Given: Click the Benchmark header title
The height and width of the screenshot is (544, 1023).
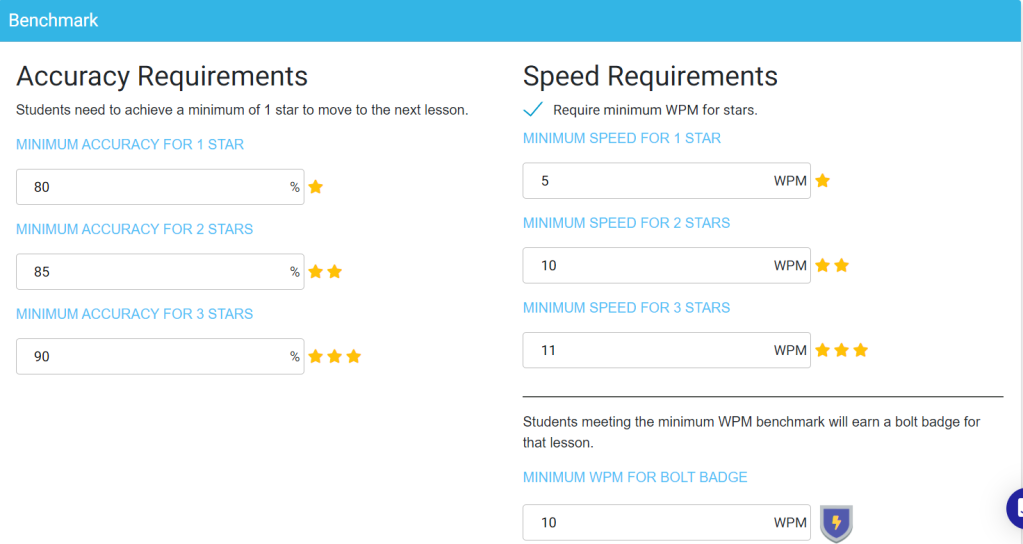Looking at the screenshot, I should coord(53,20).
